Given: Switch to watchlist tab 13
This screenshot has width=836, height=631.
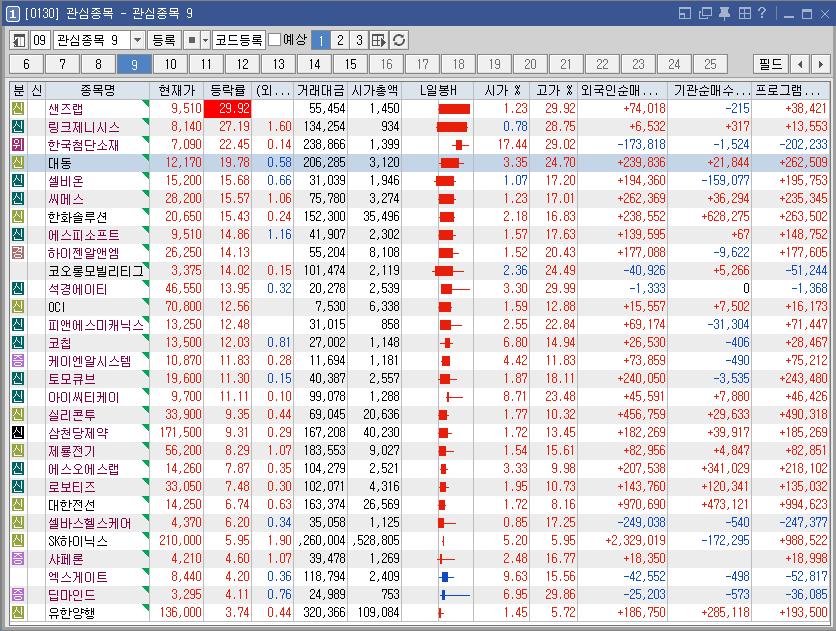Looking at the screenshot, I should pyautogui.click(x=278, y=64).
